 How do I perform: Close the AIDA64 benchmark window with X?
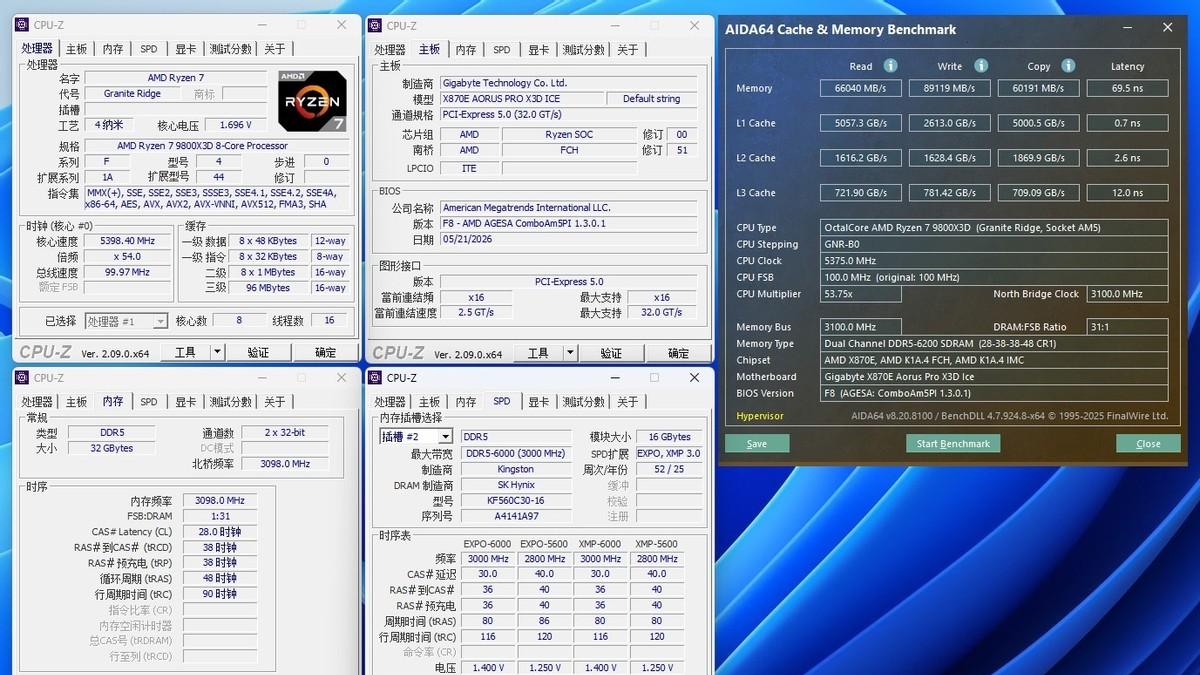pyautogui.click(x=1167, y=28)
